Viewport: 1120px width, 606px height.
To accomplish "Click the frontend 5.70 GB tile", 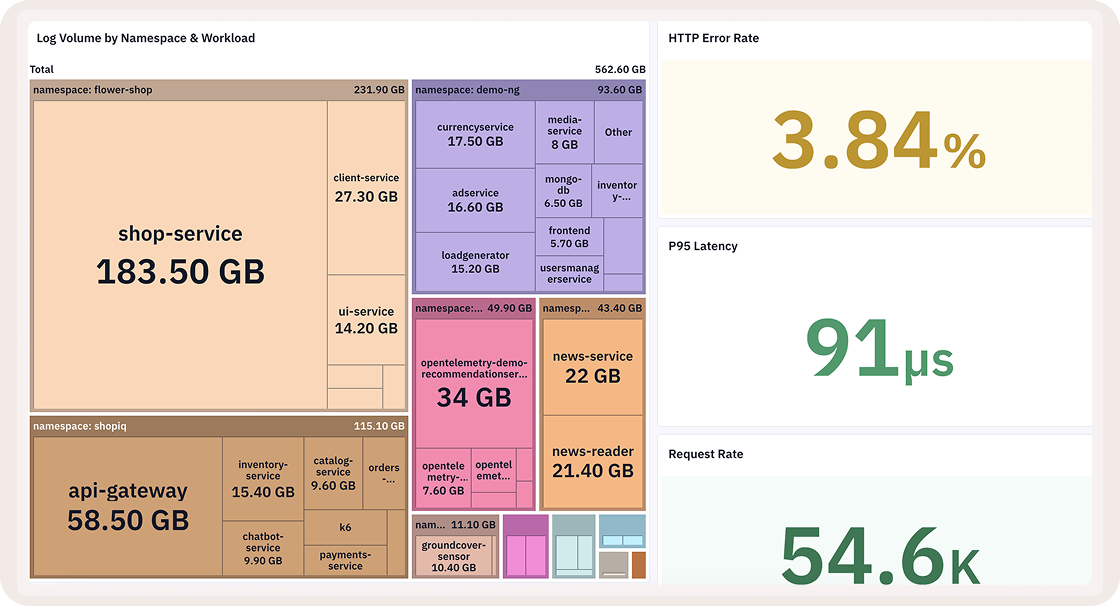I will coord(569,237).
